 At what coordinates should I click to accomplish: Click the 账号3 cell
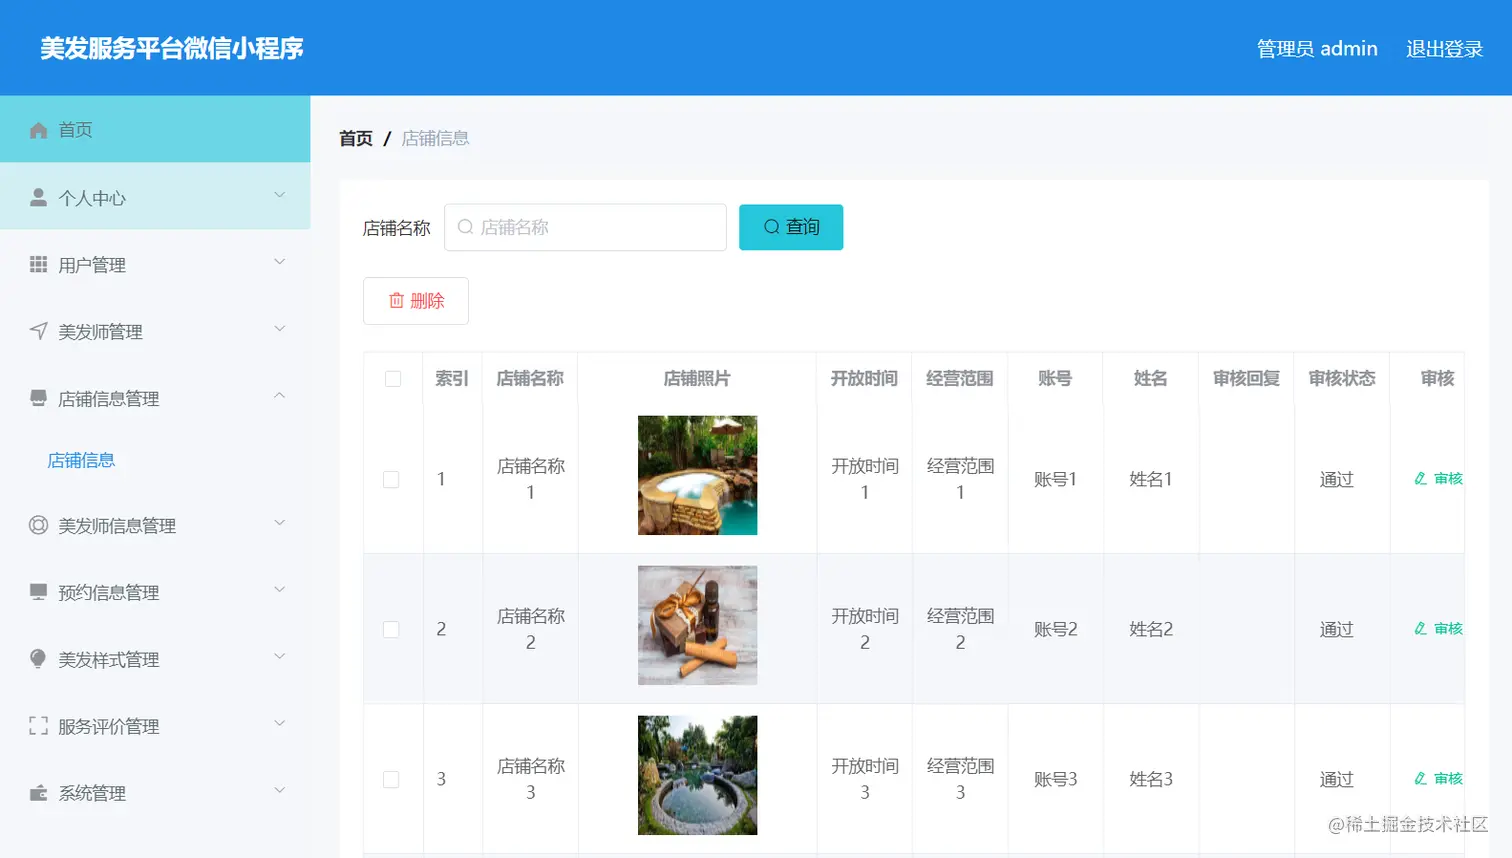pyautogui.click(x=1055, y=779)
